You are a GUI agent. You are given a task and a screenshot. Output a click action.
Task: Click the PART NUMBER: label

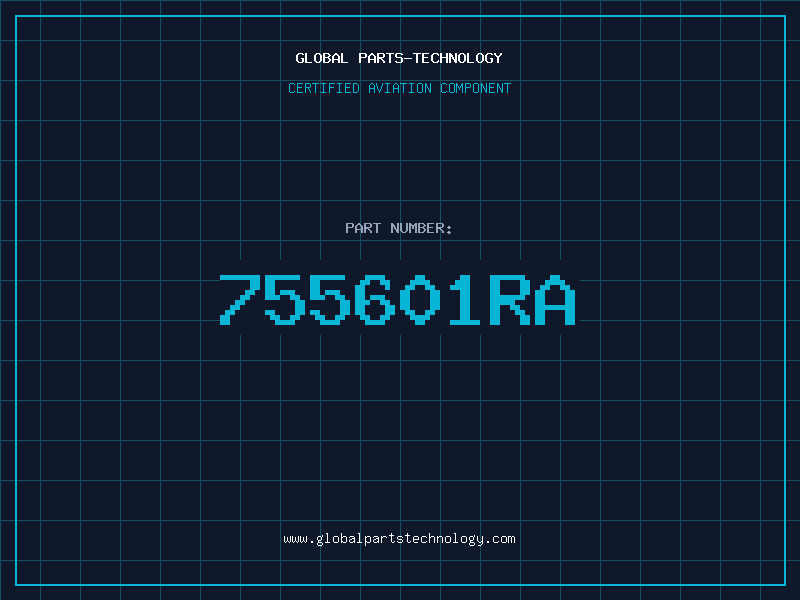tap(398, 228)
